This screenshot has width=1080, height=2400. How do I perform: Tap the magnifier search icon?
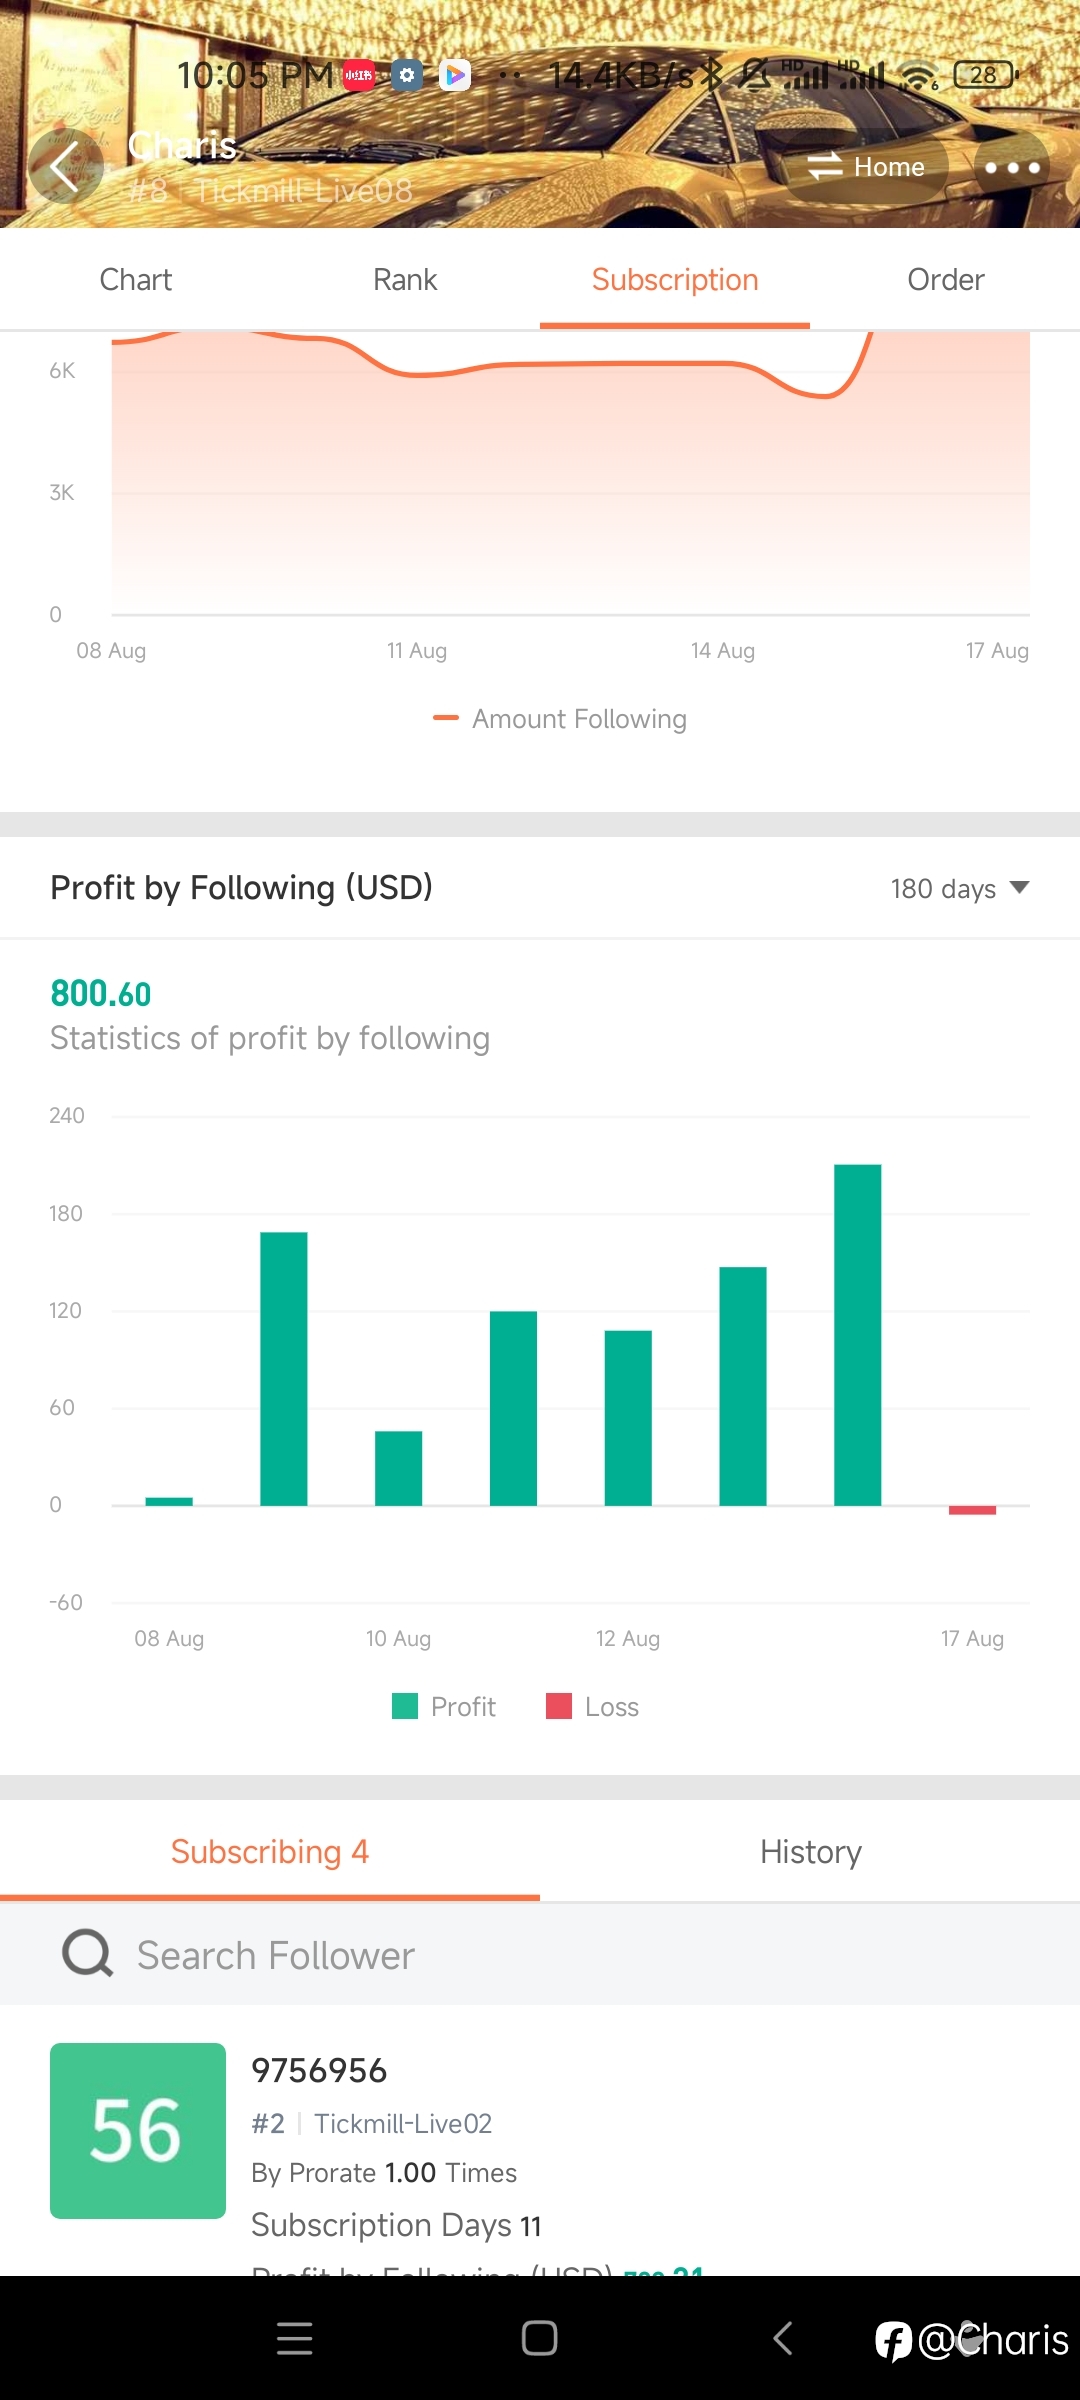click(x=88, y=1954)
